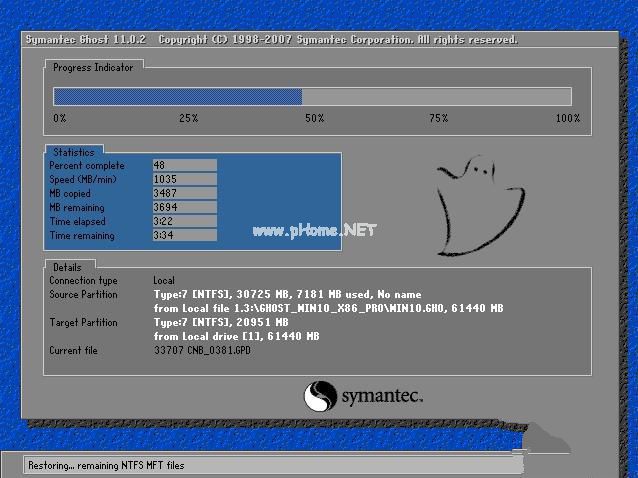Viewport: 638px width, 478px height.
Task: Click the Symantec yin-yang logo
Action: tap(320, 396)
